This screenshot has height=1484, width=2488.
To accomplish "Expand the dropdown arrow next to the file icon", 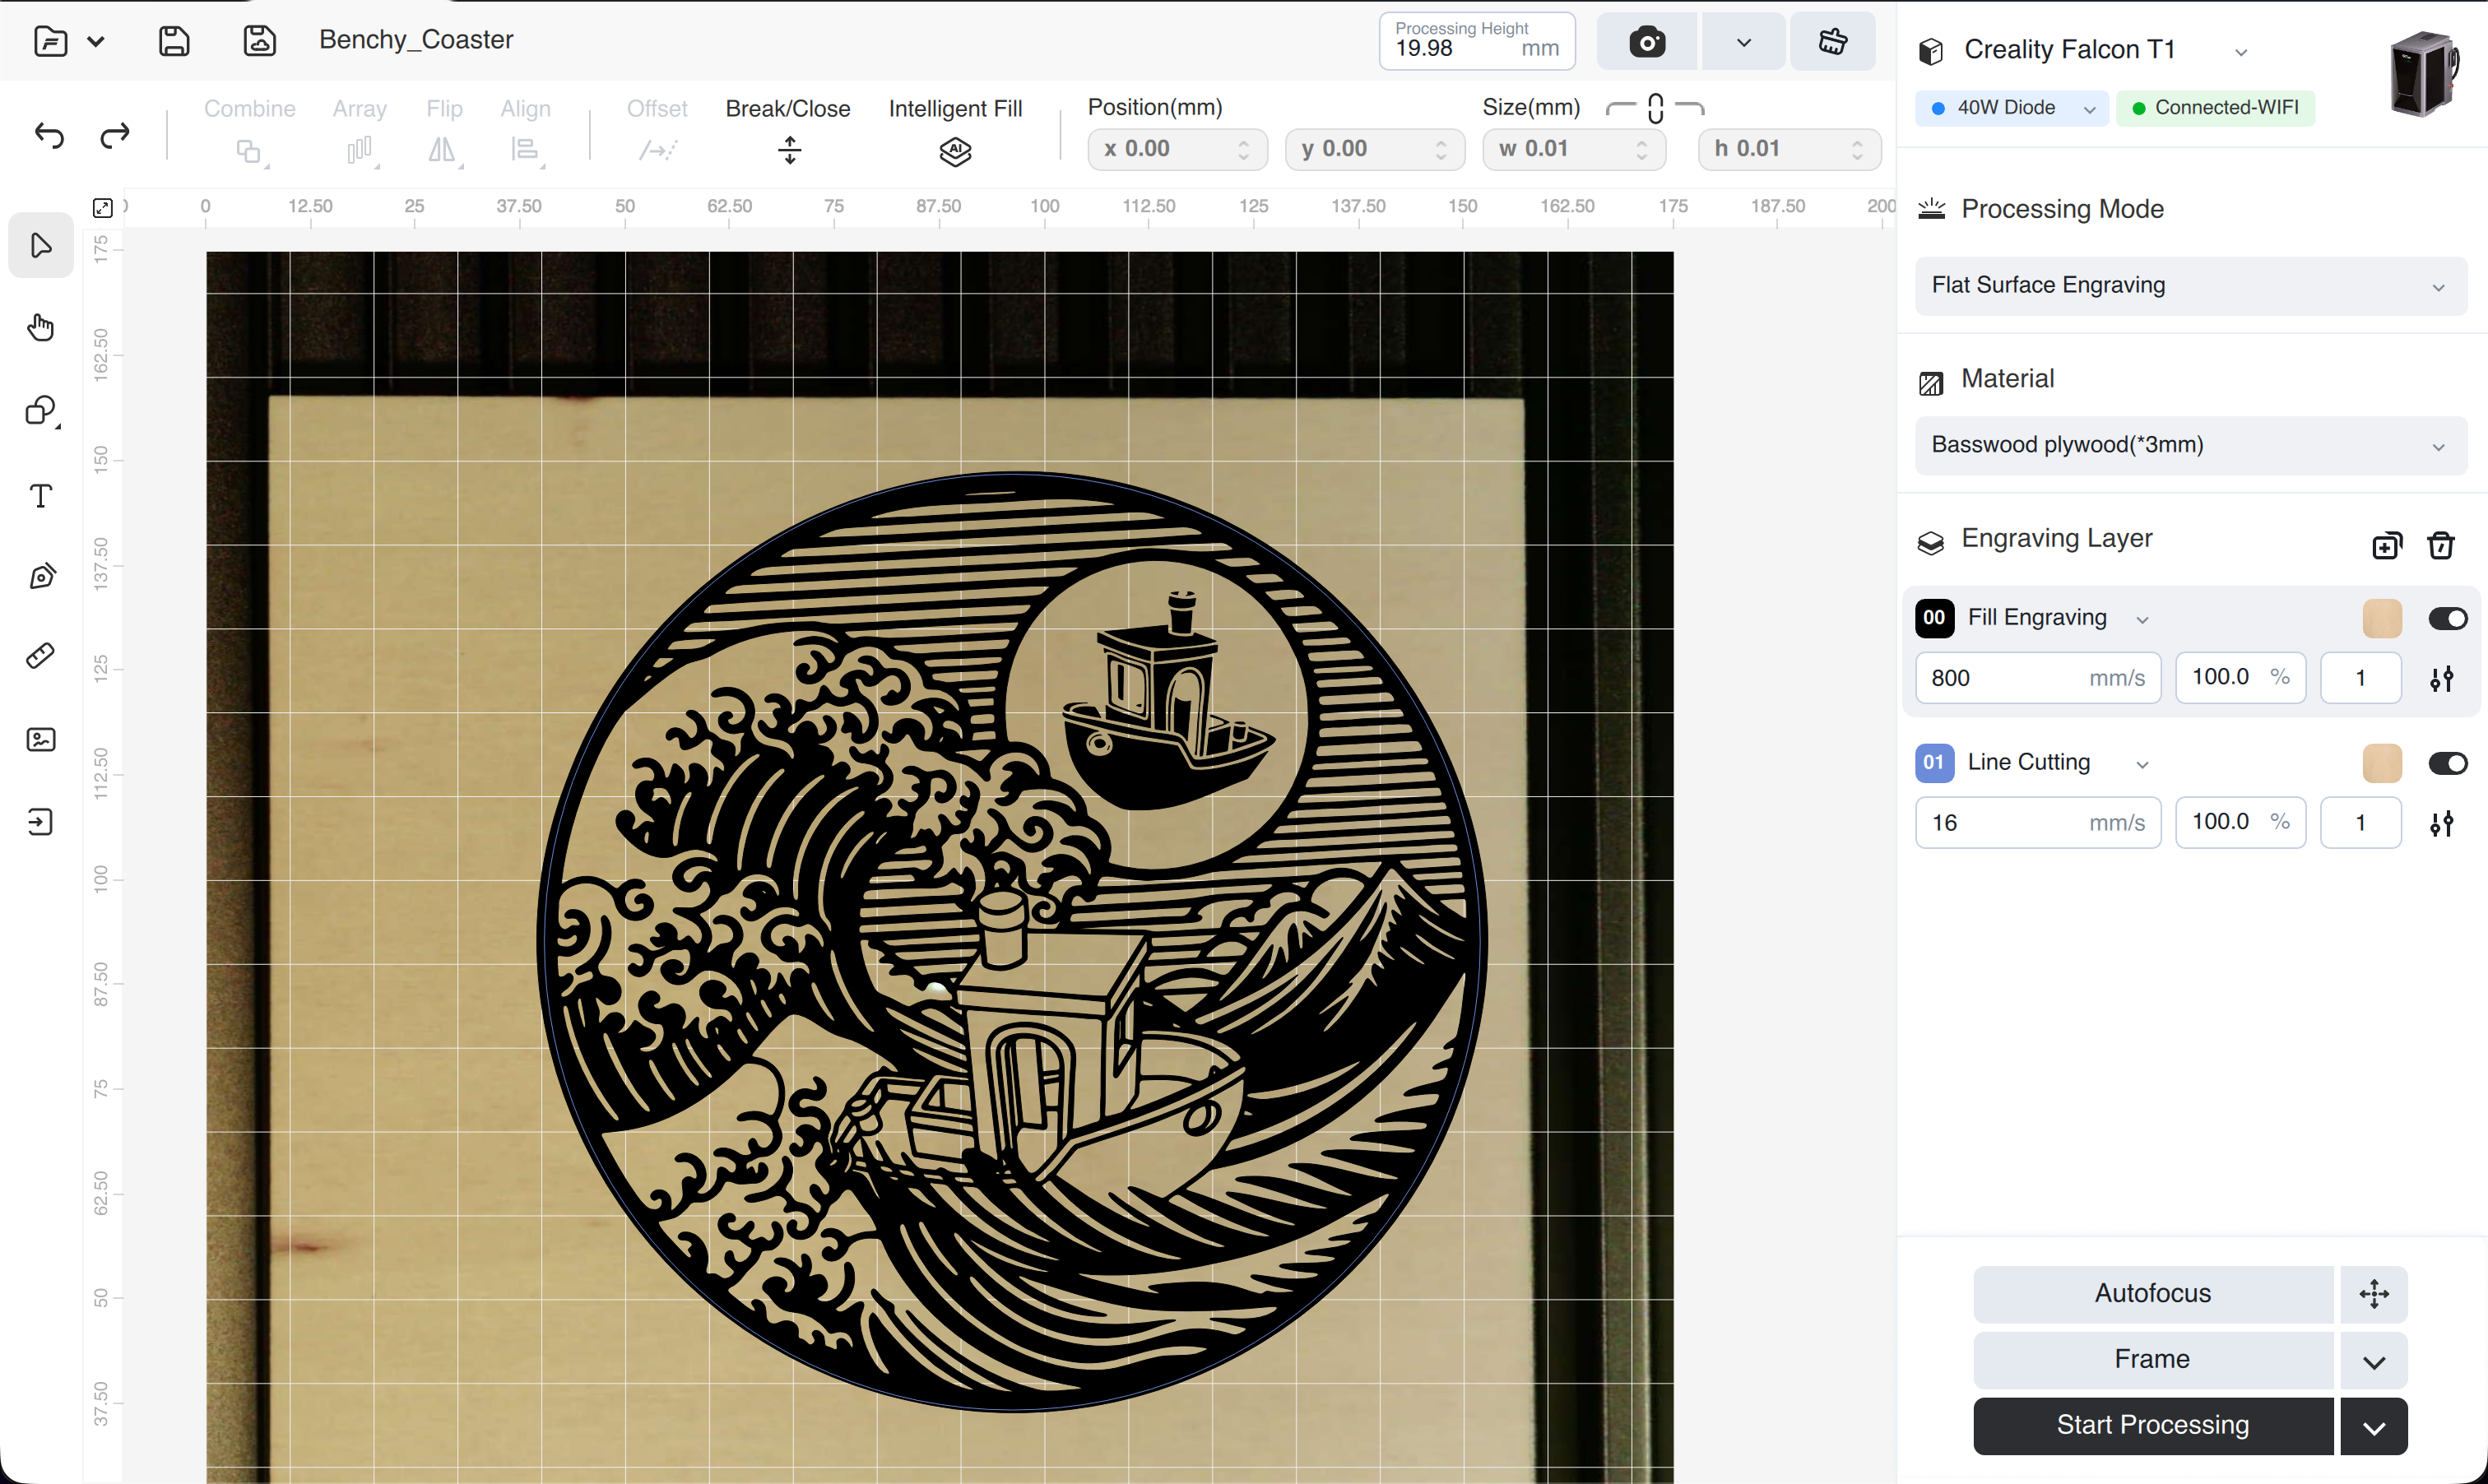I will (95, 42).
